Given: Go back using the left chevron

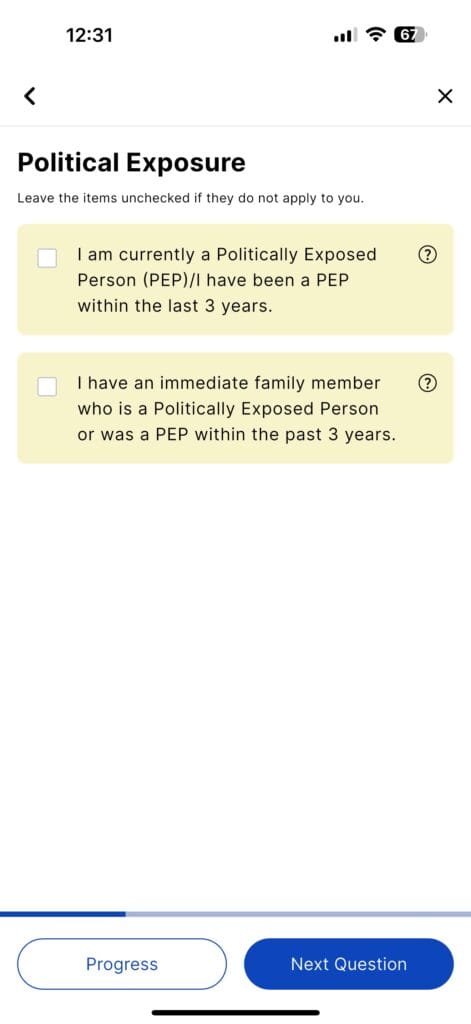Looking at the screenshot, I should 29,96.
